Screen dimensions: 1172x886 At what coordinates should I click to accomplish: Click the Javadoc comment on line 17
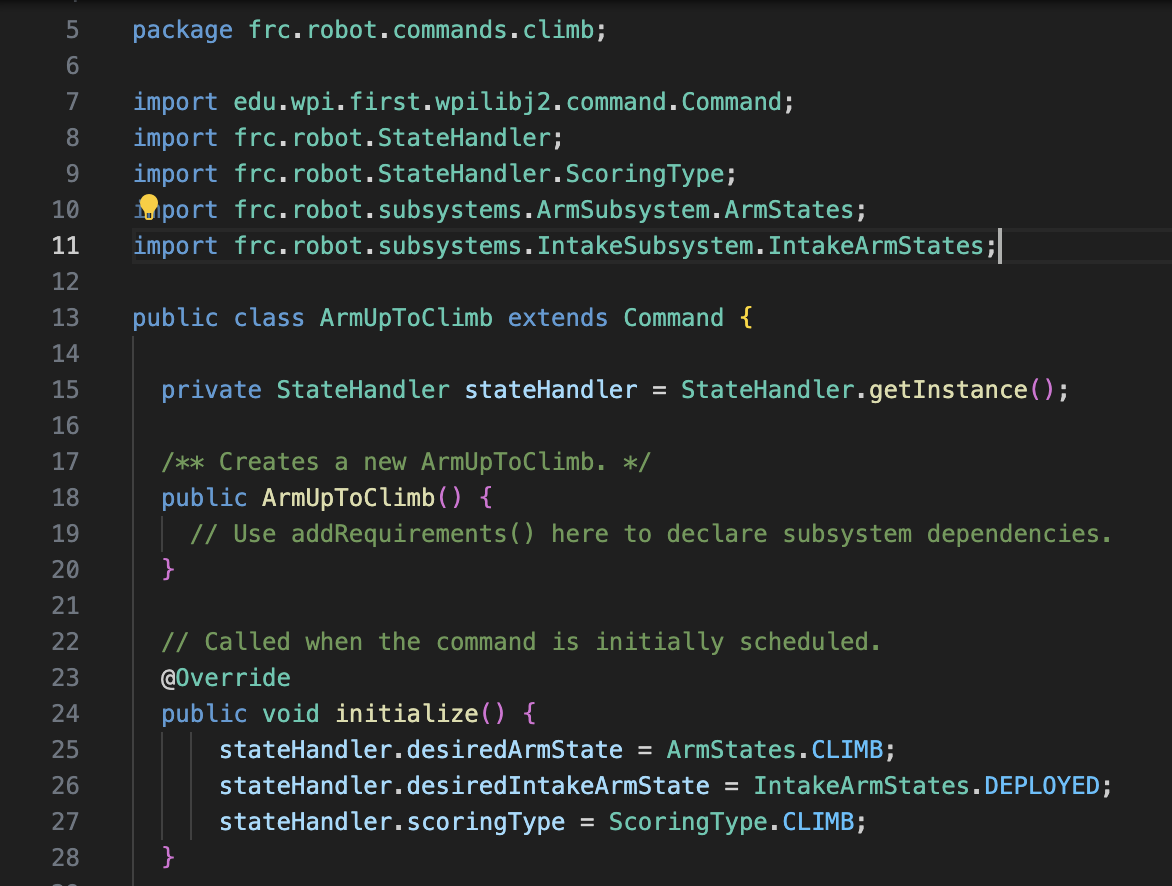(x=406, y=462)
